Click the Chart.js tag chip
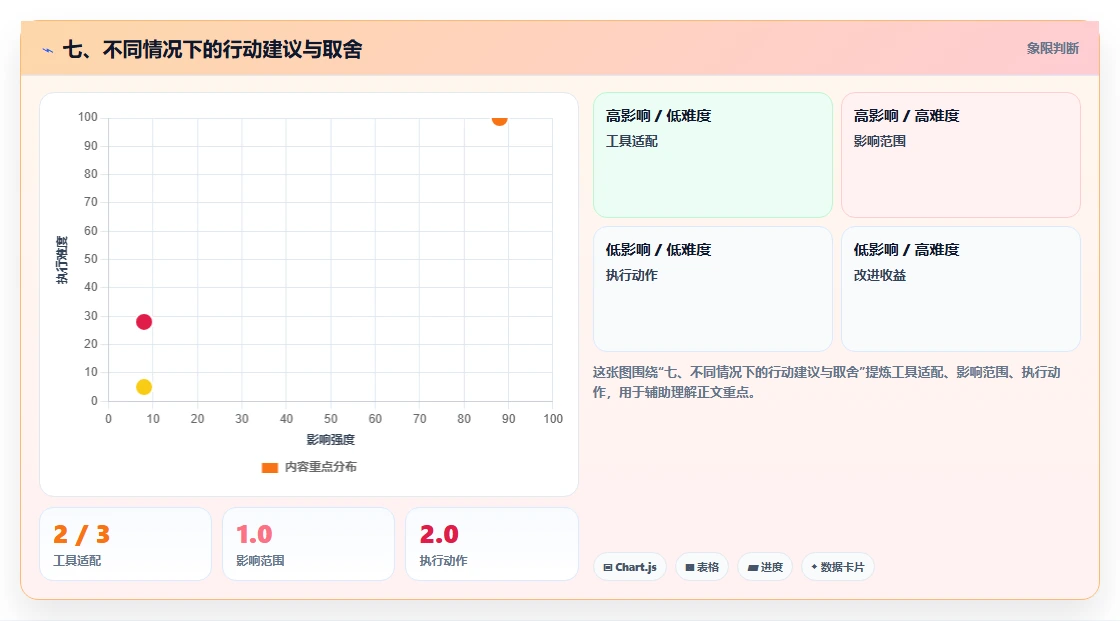 pyautogui.click(x=630, y=567)
